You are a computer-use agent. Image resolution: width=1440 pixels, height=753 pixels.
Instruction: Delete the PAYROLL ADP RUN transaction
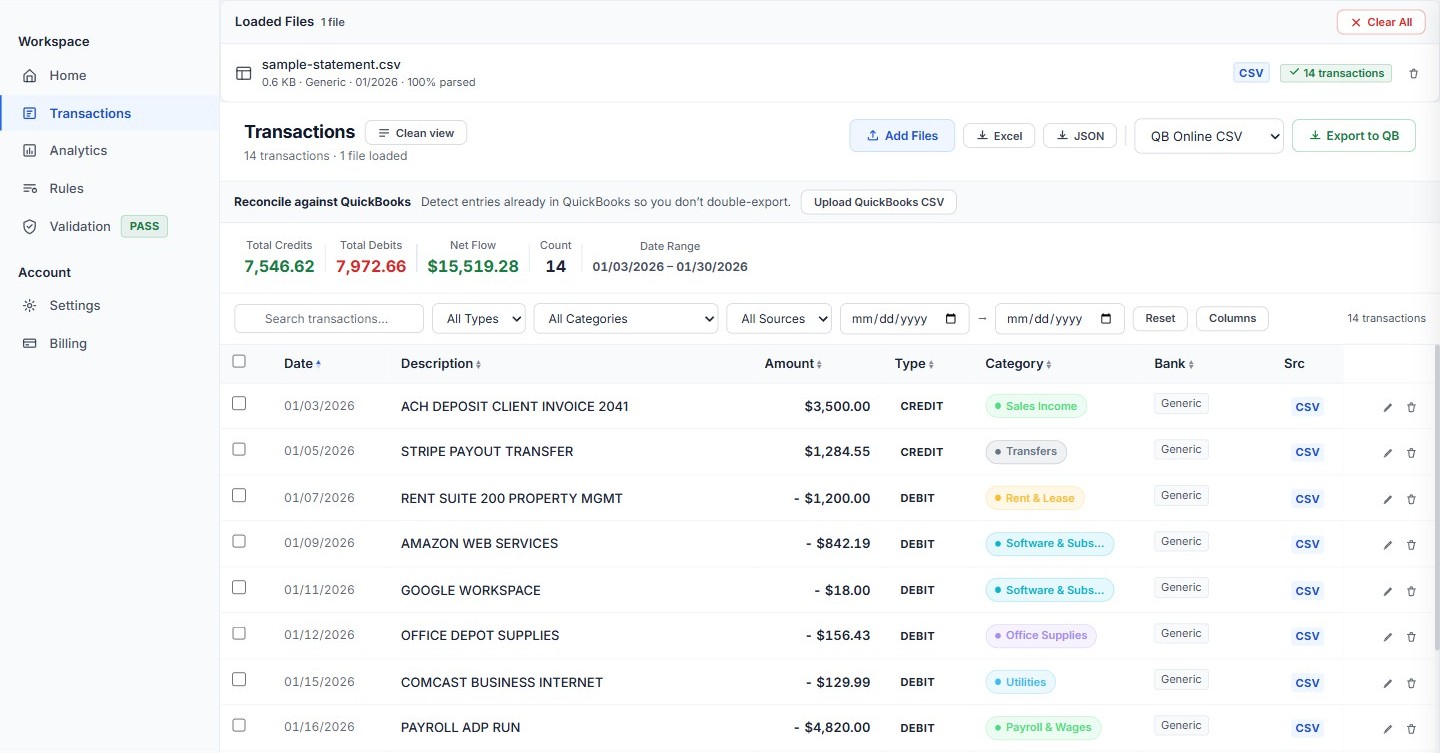tap(1411, 729)
